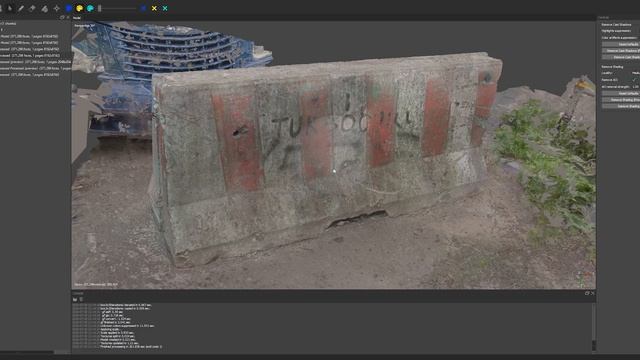Select the pencil draw tool
Viewport: 640px width, 360px height.
[x=21, y=8]
